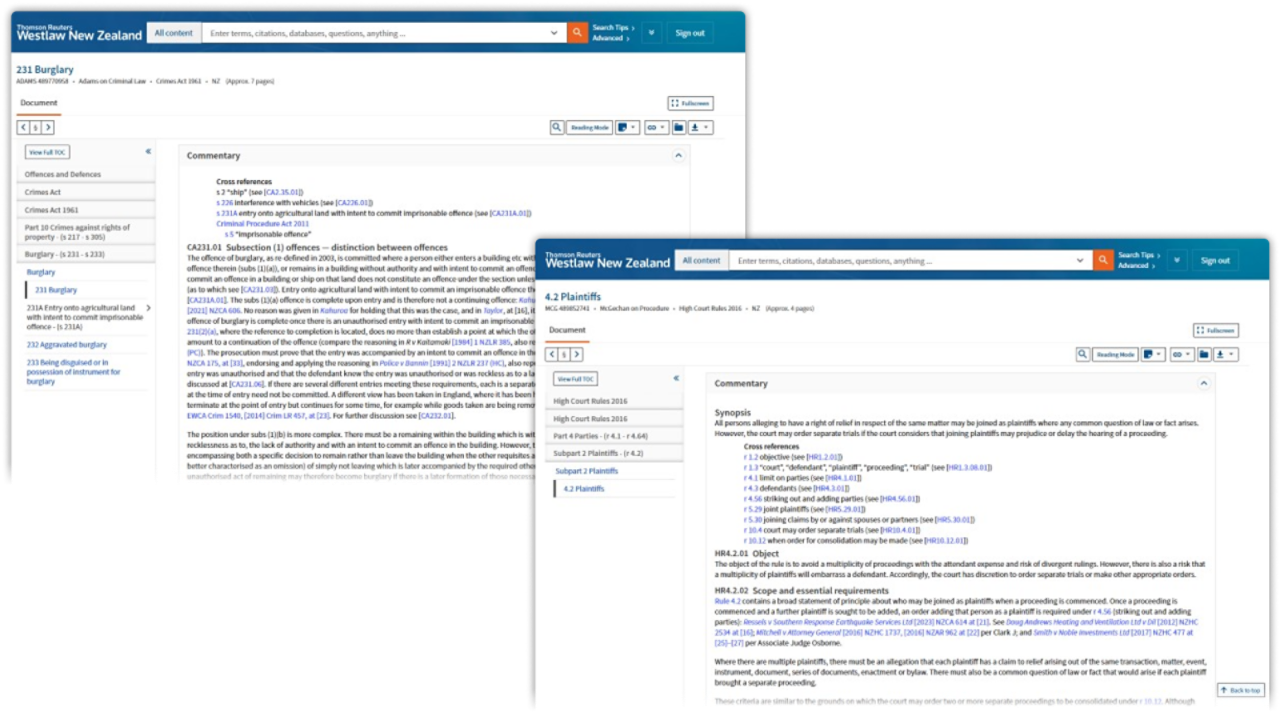Collapse table of contents sidebar in Plaintiffs window
Screen dimensions: 1280x720
click(676, 378)
